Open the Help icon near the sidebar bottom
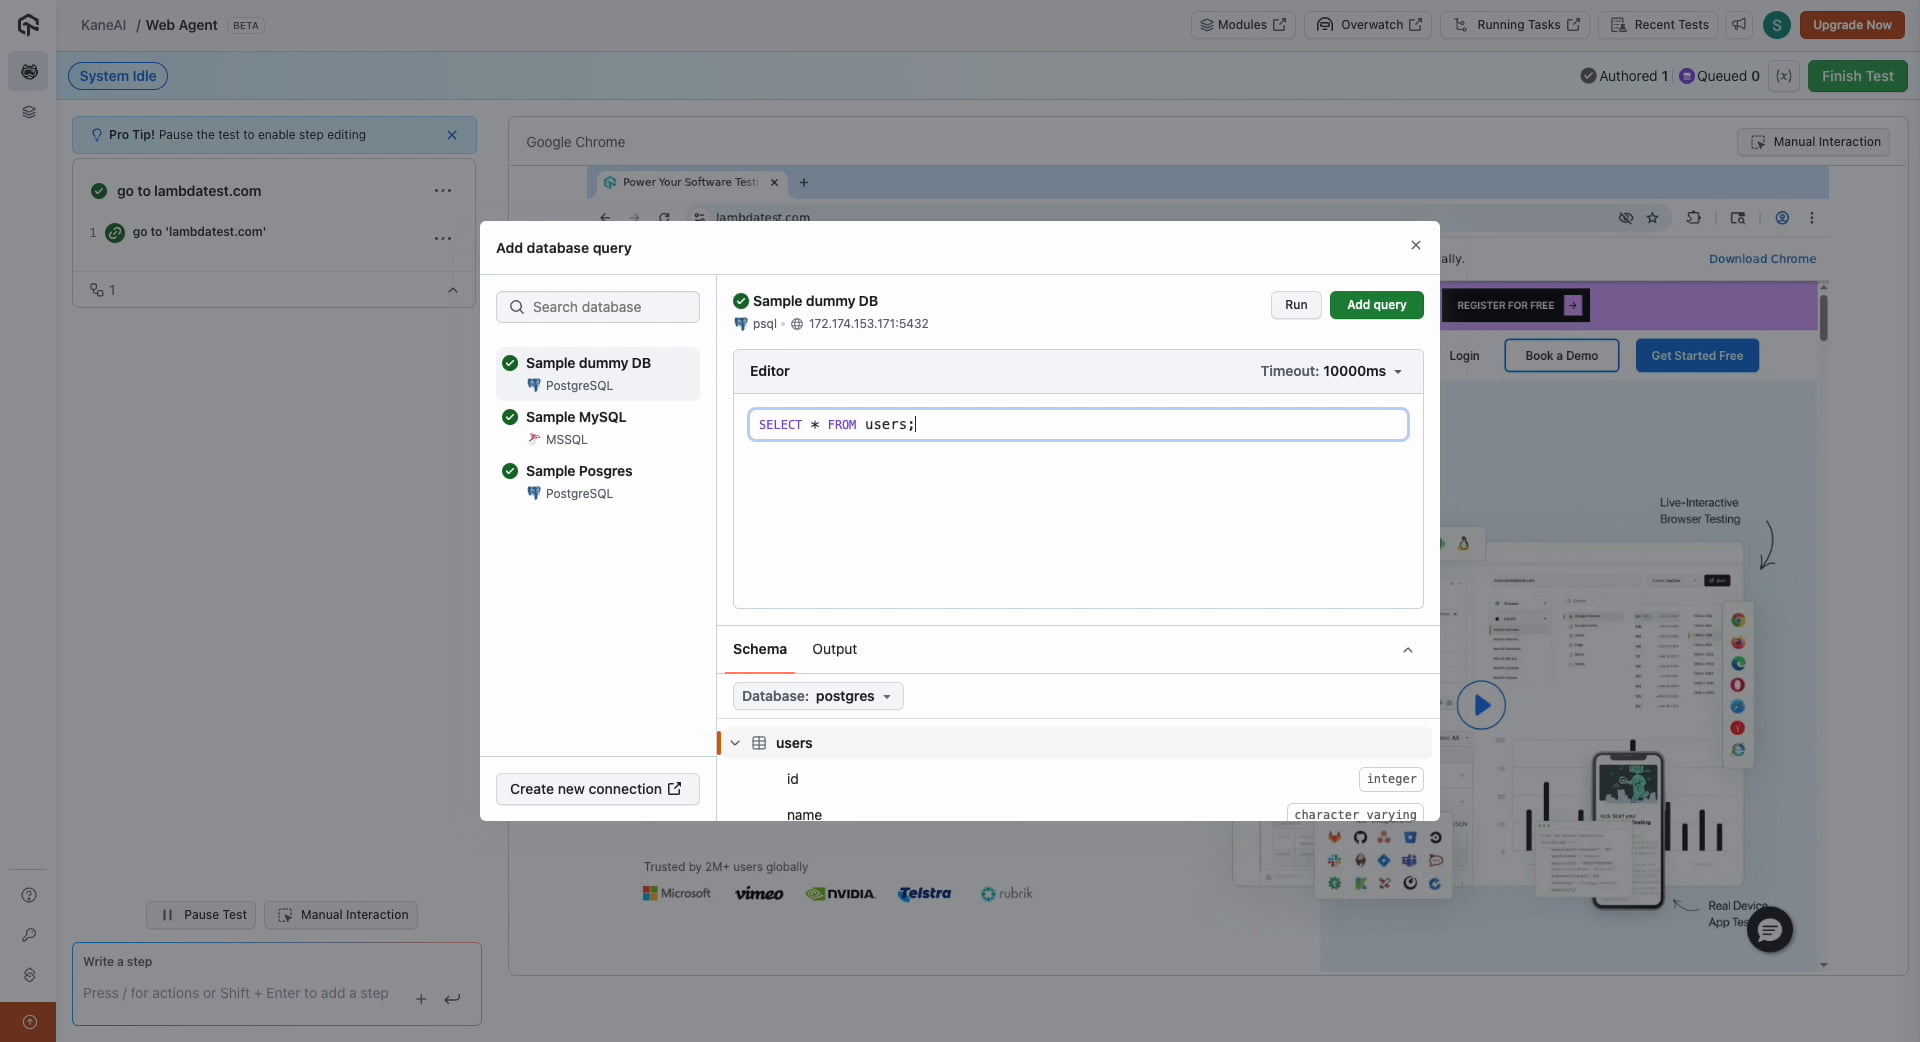The image size is (1920, 1042). click(x=29, y=895)
